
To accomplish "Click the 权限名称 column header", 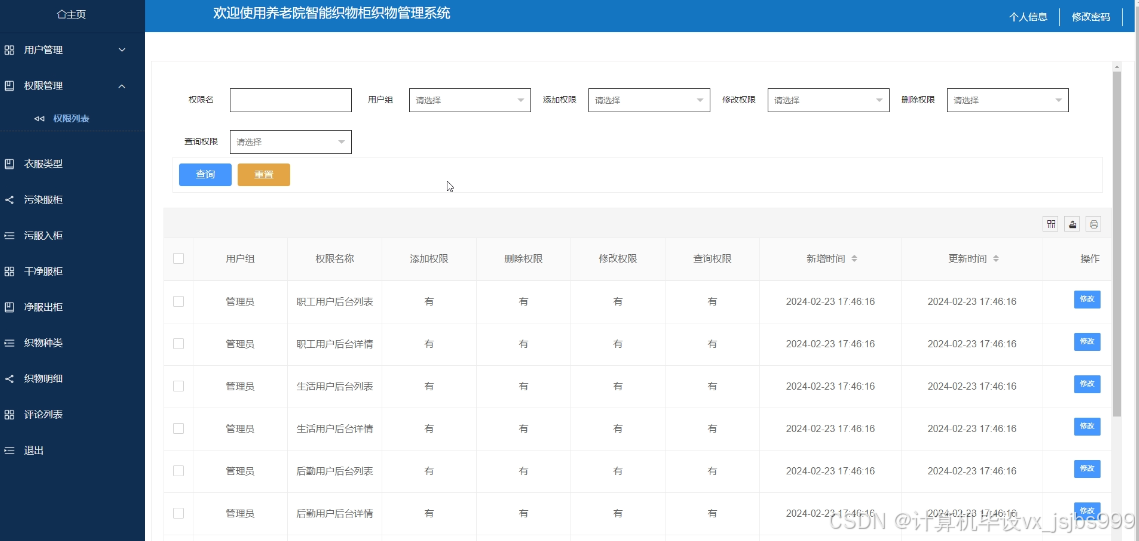I will [x=335, y=259].
